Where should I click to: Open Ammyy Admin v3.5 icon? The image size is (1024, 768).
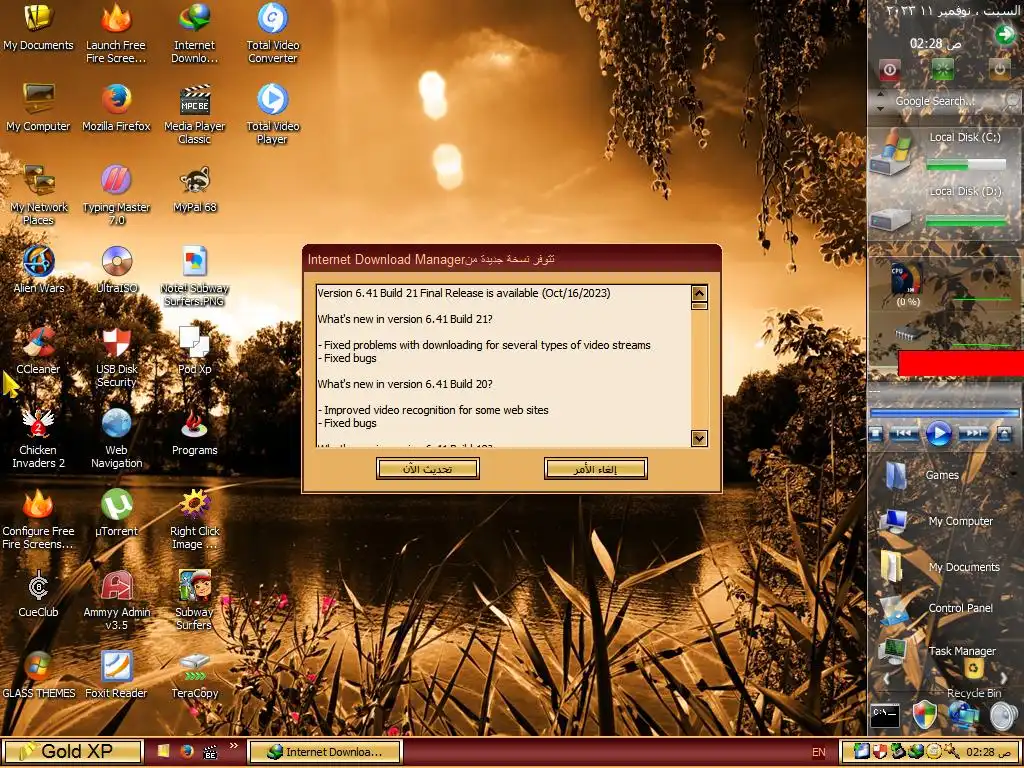[116, 601]
